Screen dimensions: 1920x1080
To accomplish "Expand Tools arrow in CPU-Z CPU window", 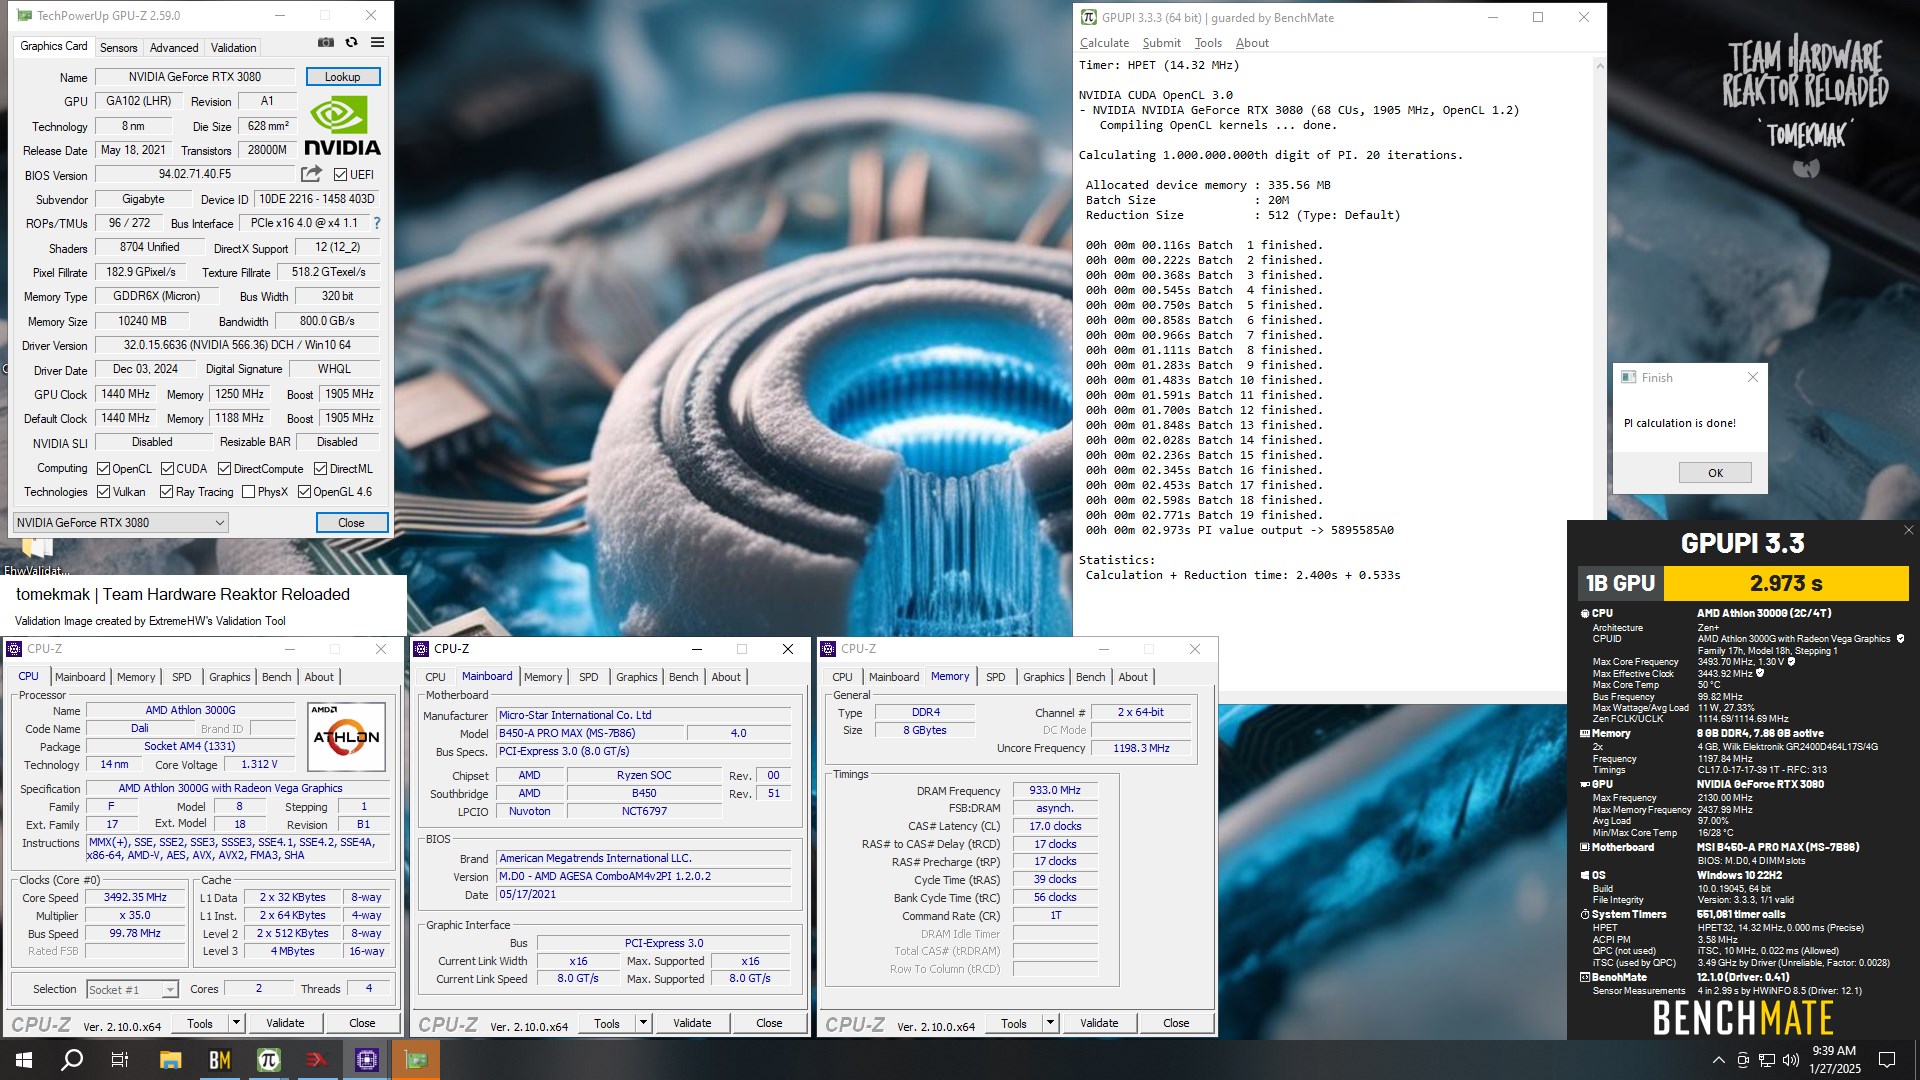I will point(236,1023).
